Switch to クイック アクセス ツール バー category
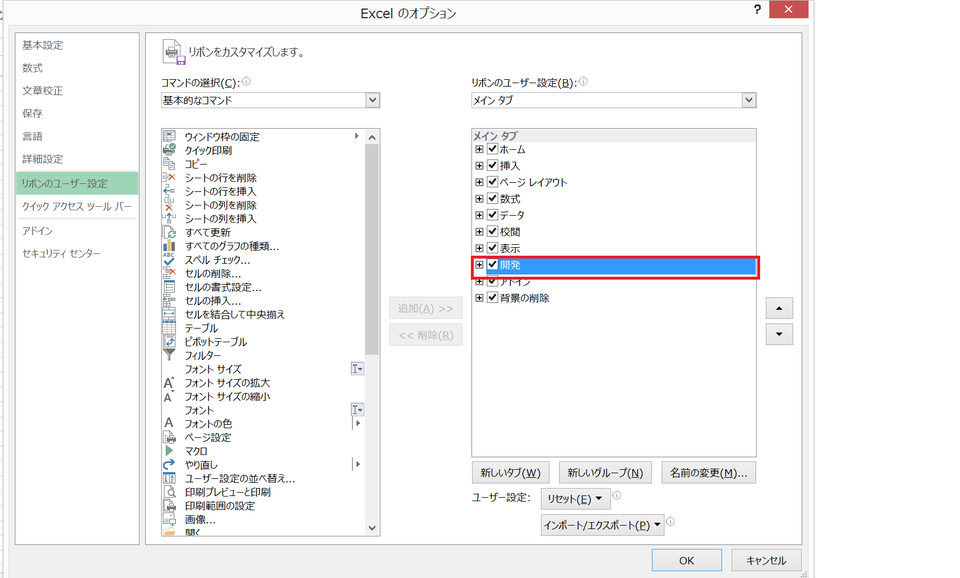960x578 pixels. [77, 206]
